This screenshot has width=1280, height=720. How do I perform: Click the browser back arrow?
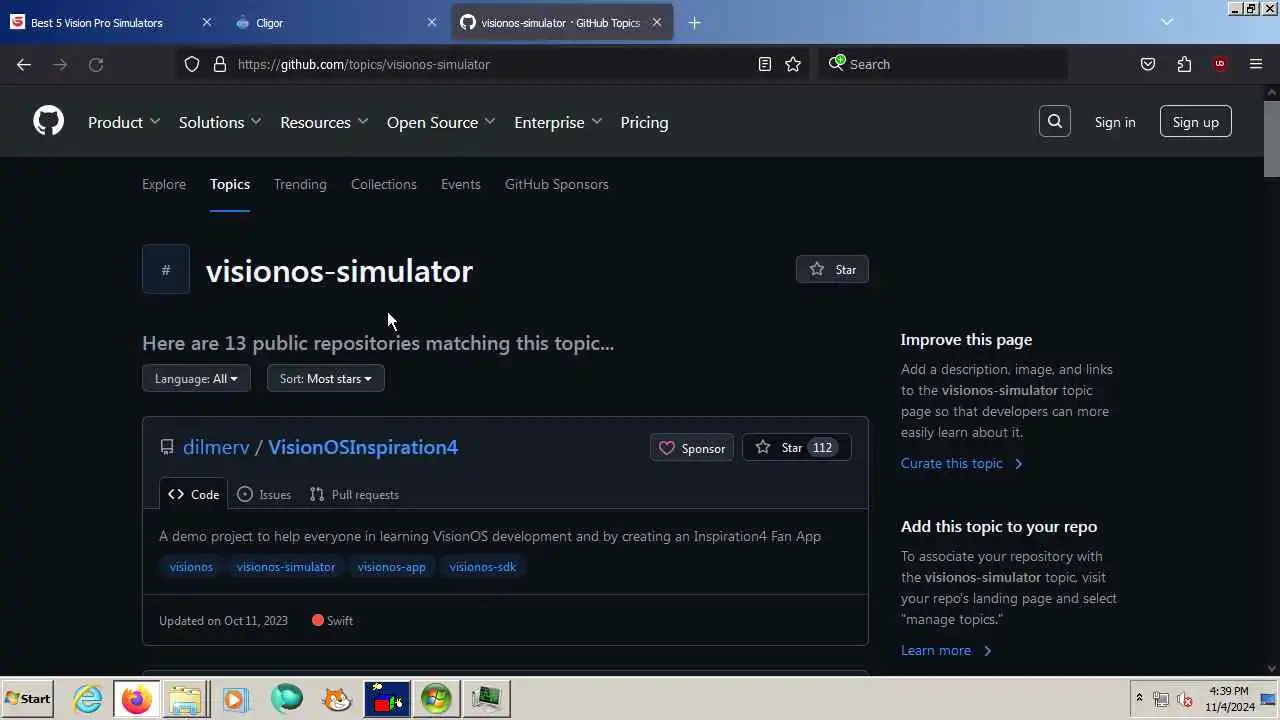(x=24, y=64)
